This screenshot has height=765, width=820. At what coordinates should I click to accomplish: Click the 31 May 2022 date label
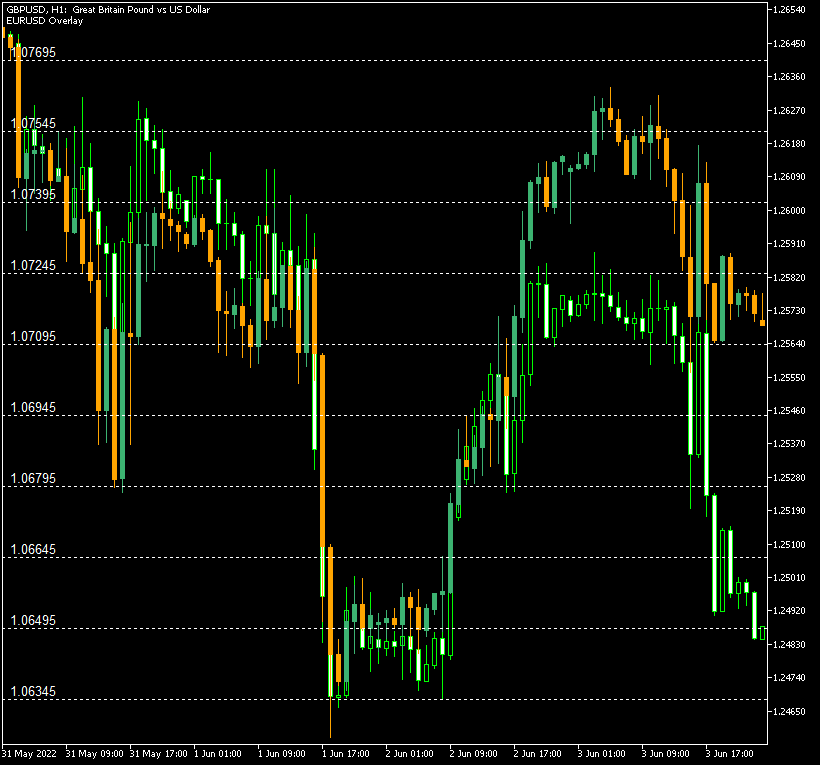tap(29, 753)
